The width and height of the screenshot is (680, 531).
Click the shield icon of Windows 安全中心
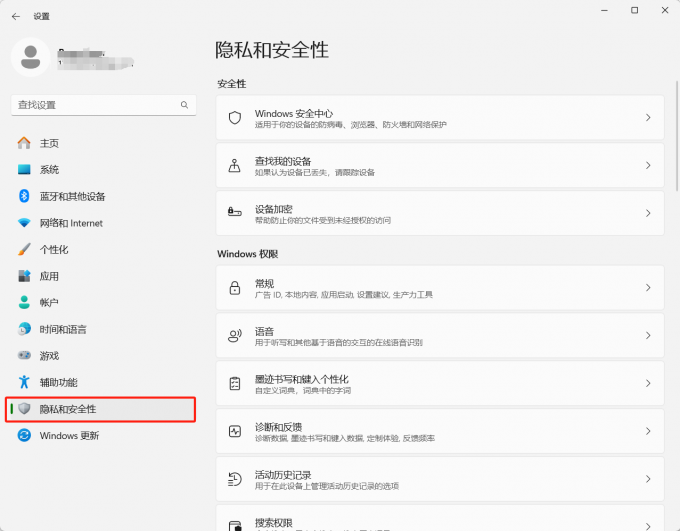235,118
